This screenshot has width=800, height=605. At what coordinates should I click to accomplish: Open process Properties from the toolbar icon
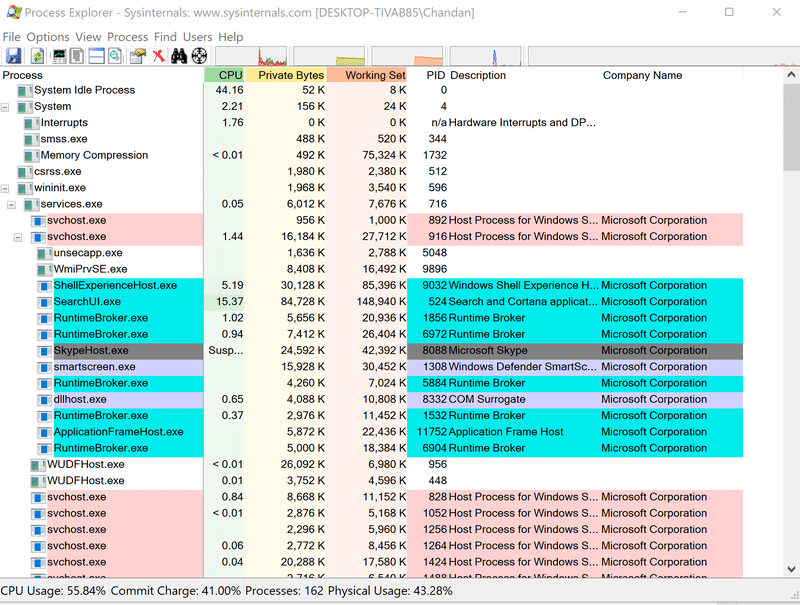pos(138,56)
